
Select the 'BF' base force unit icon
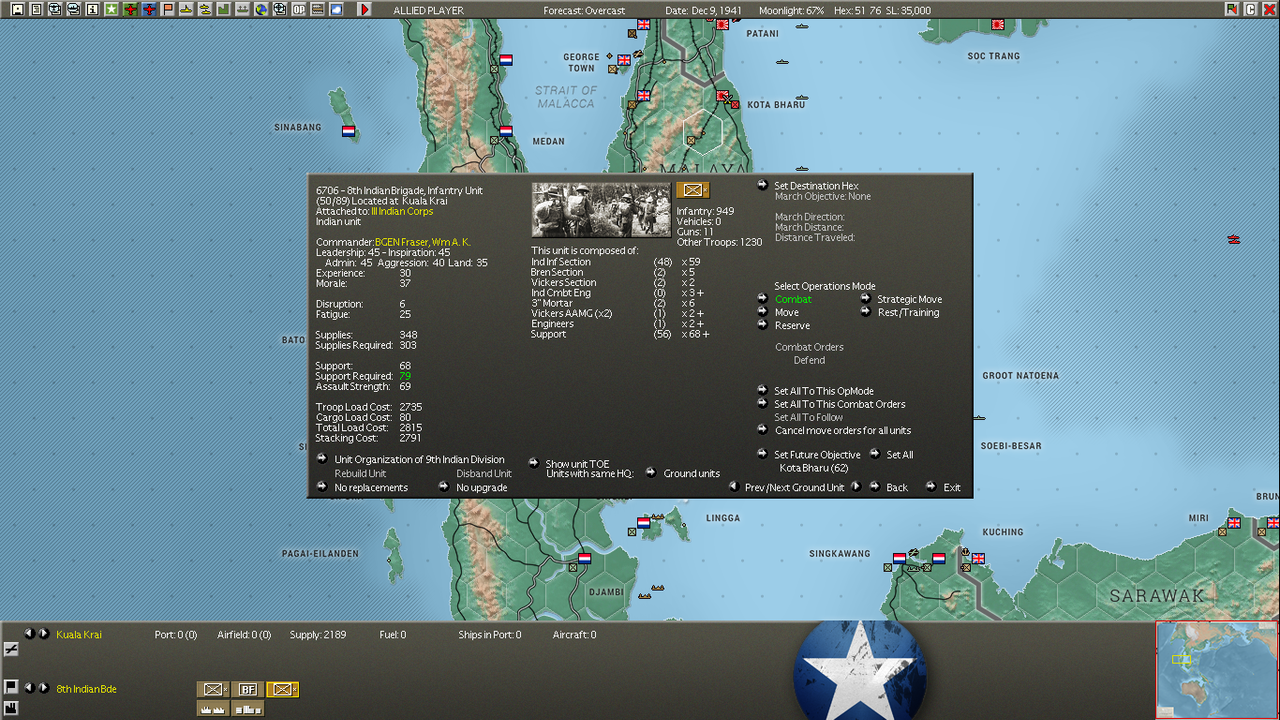[x=248, y=689]
